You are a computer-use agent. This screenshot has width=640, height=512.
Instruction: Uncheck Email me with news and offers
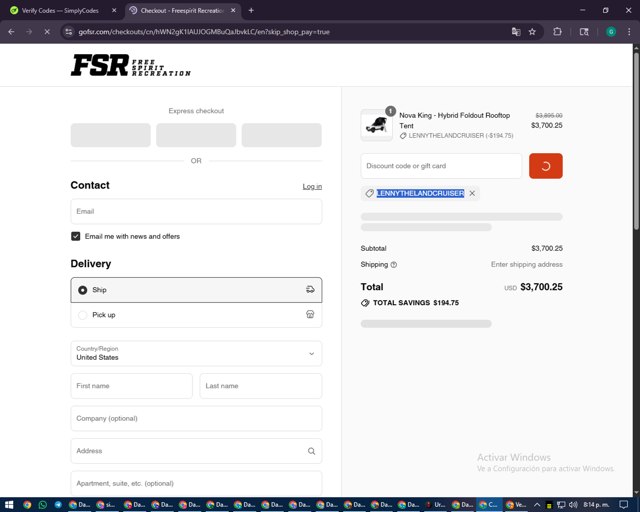[x=76, y=236]
